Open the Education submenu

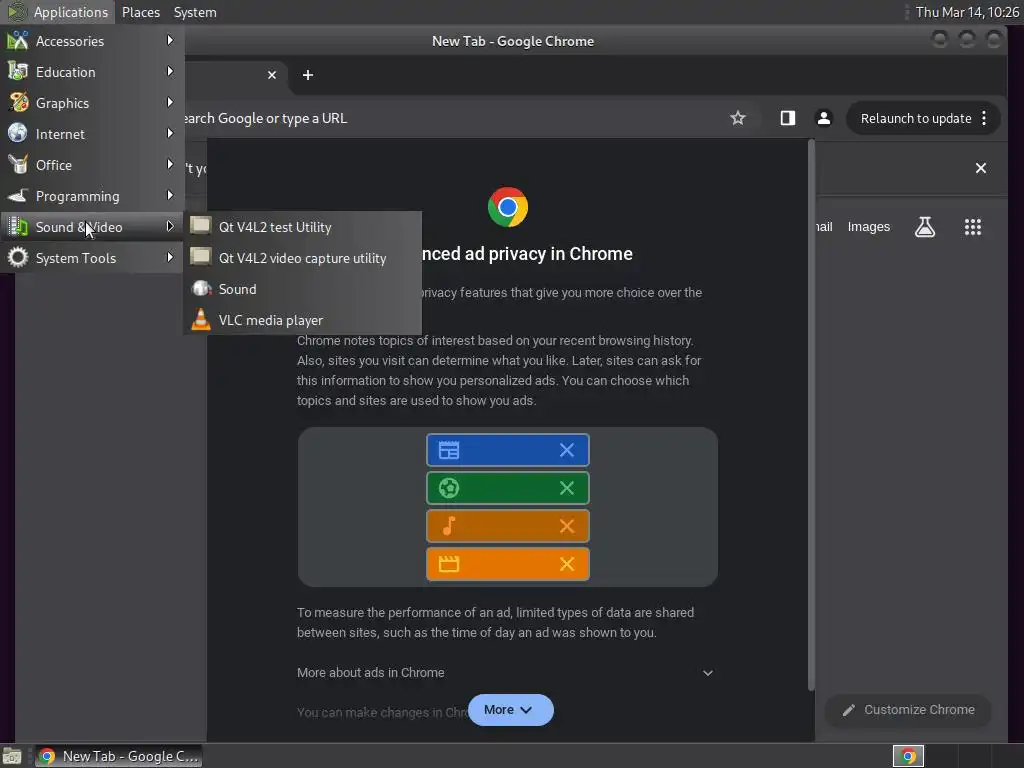[x=92, y=72]
